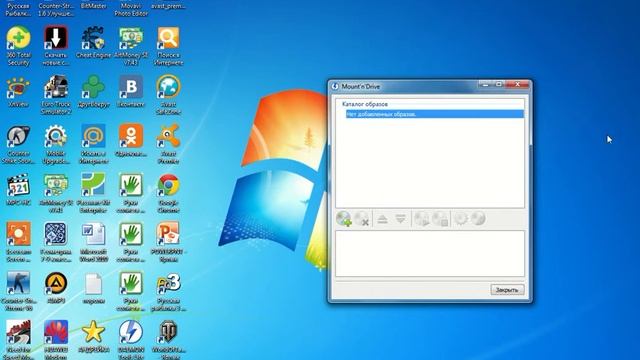
Task: Select the 'Каталог образов' root entry
Action: click(365, 104)
